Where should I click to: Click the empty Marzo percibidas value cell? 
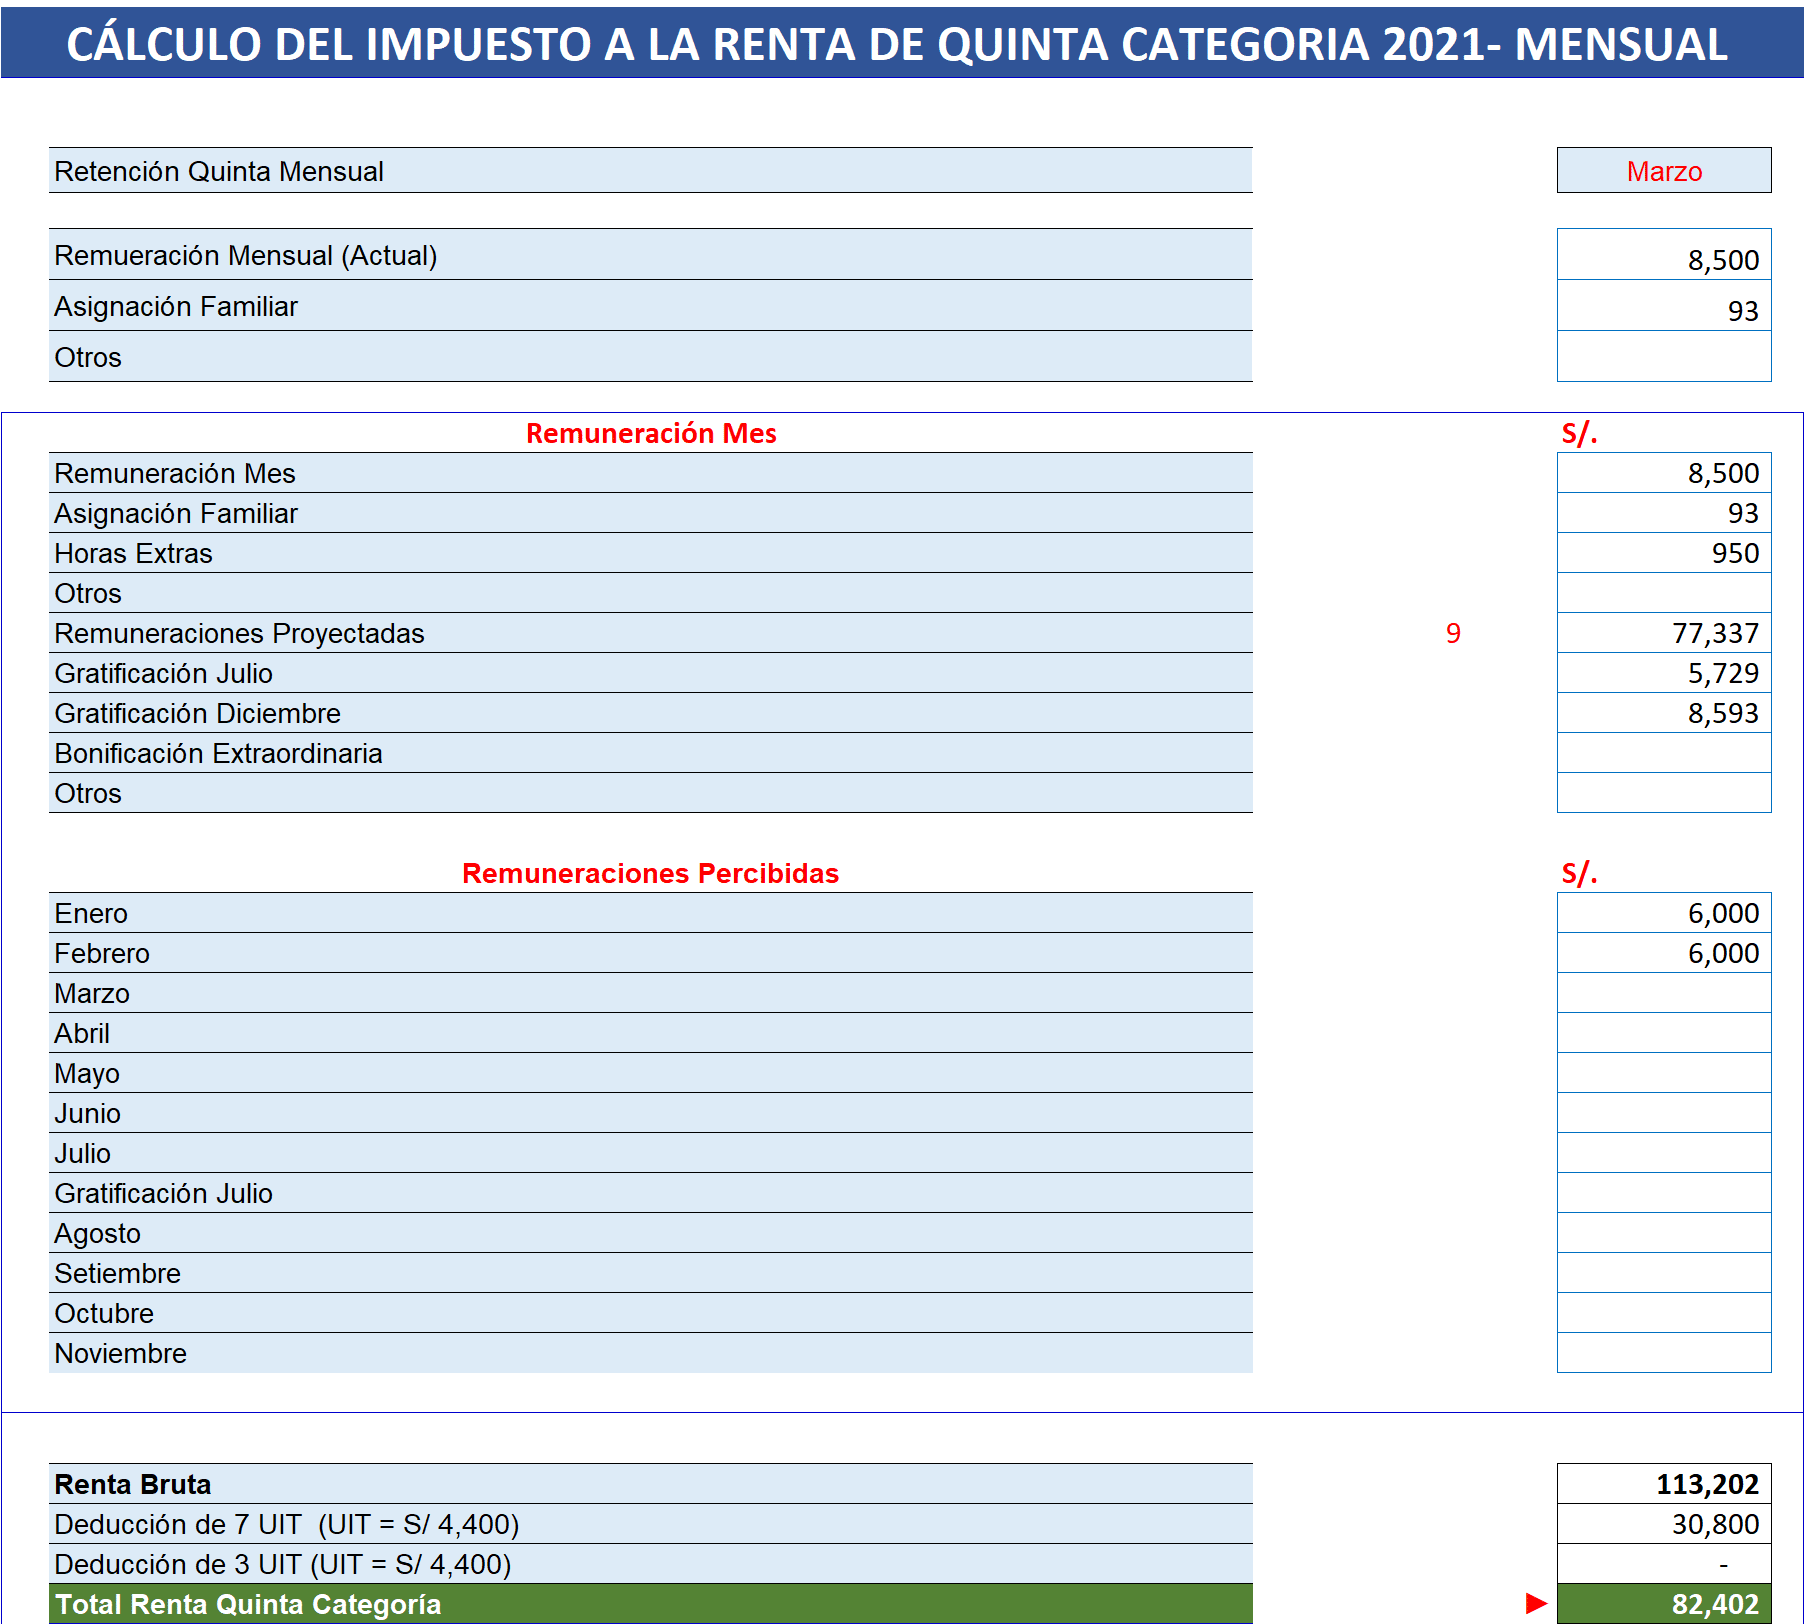click(1663, 993)
